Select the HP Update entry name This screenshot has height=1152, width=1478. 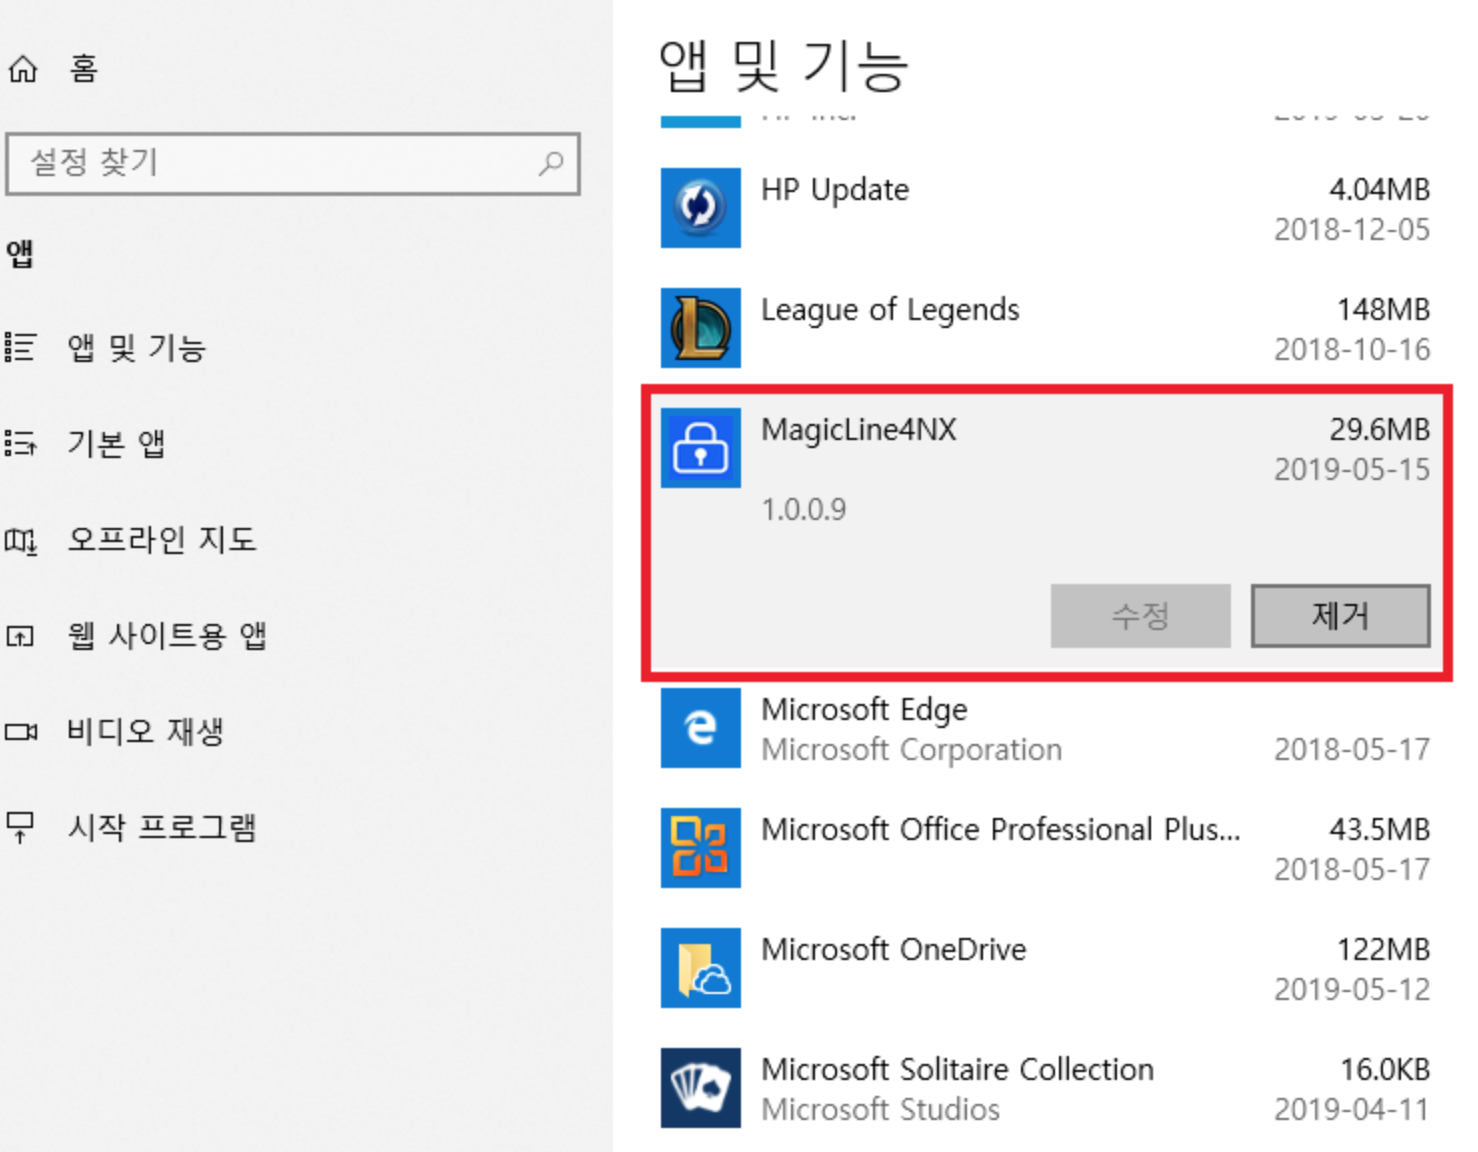click(835, 190)
